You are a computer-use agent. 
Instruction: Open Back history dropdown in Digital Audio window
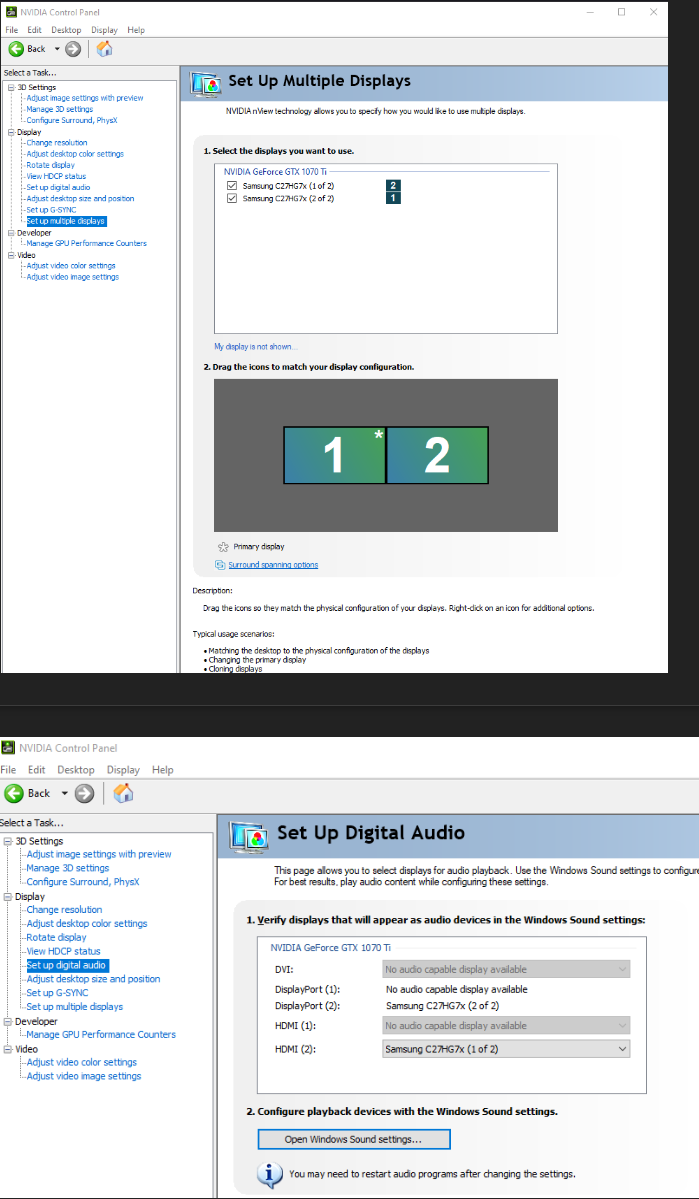[x=65, y=794]
